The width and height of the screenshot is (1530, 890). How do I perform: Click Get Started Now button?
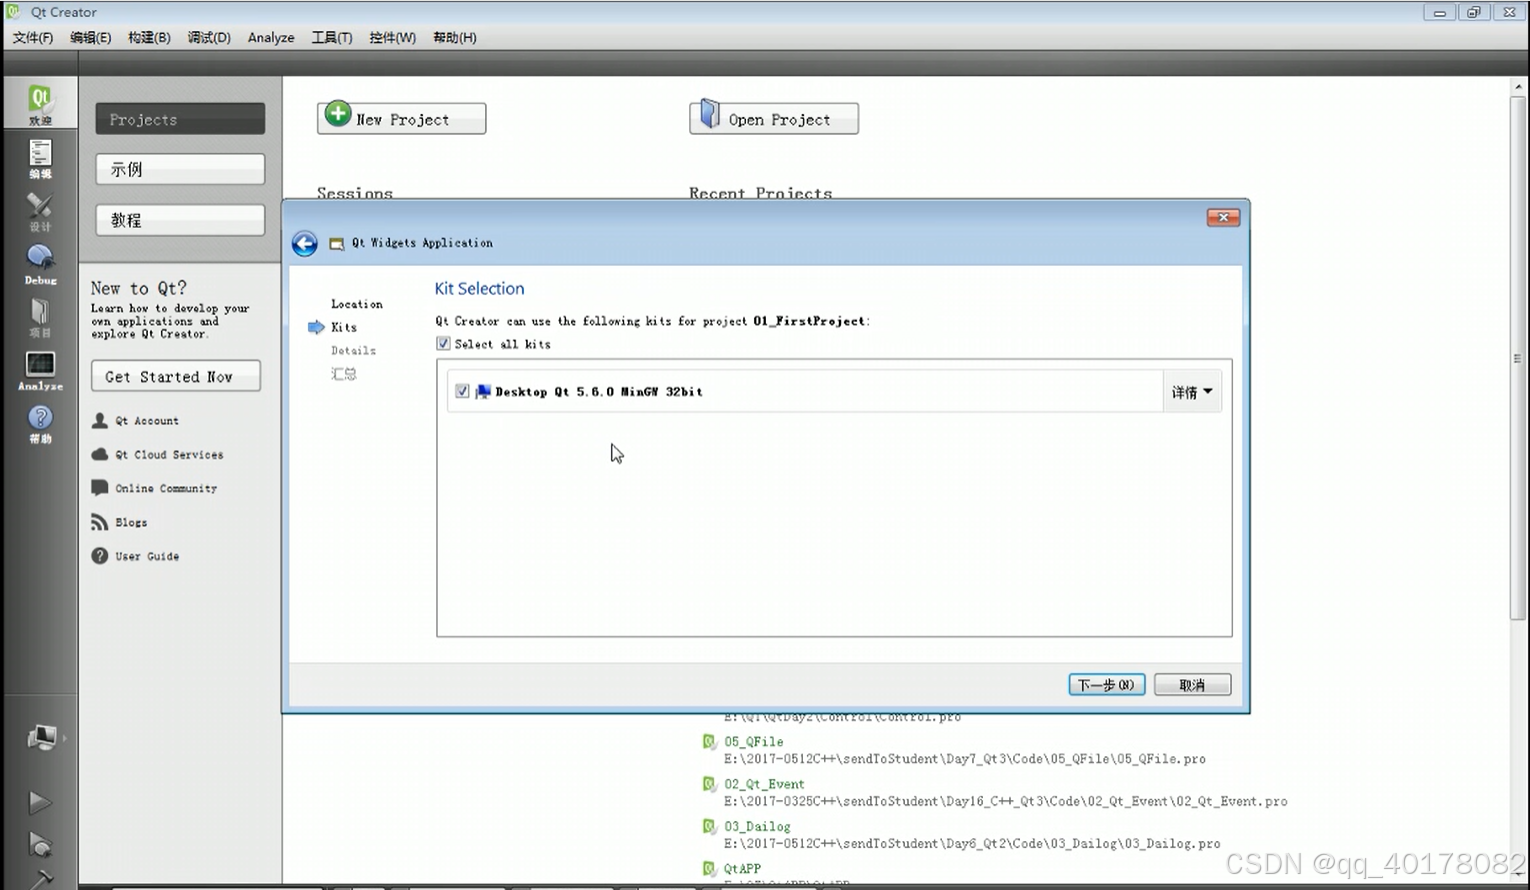pyautogui.click(x=176, y=376)
